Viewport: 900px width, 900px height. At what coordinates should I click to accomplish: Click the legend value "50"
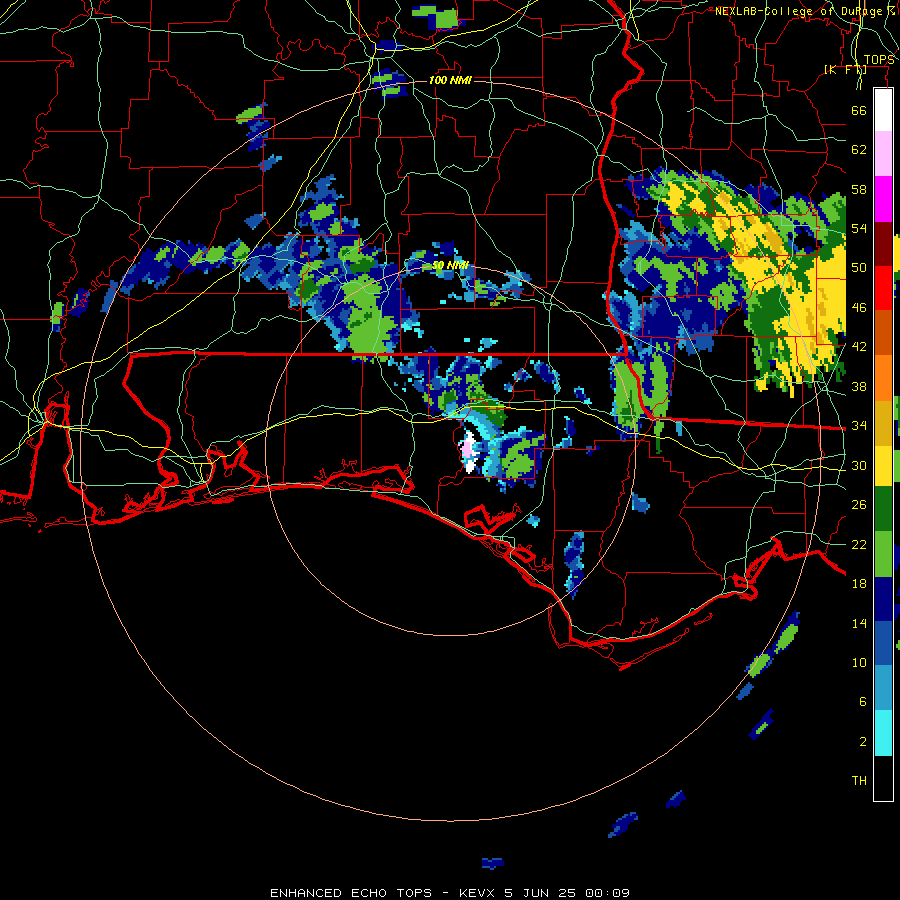point(859,268)
